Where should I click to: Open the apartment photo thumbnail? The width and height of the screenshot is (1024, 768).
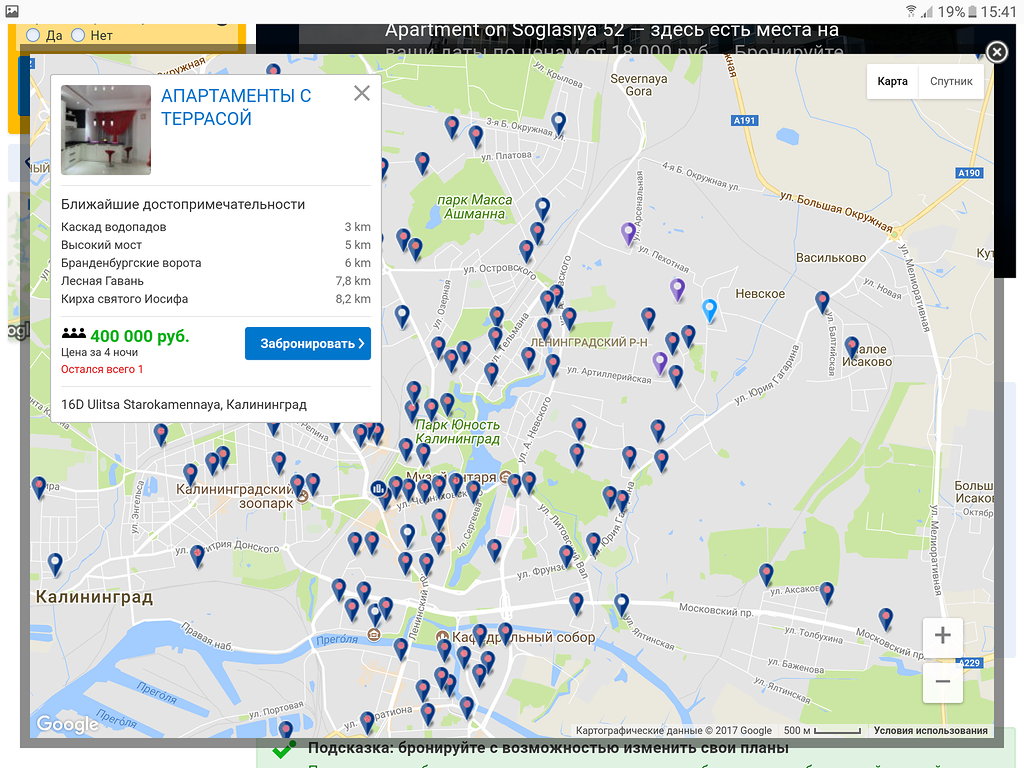pos(106,130)
